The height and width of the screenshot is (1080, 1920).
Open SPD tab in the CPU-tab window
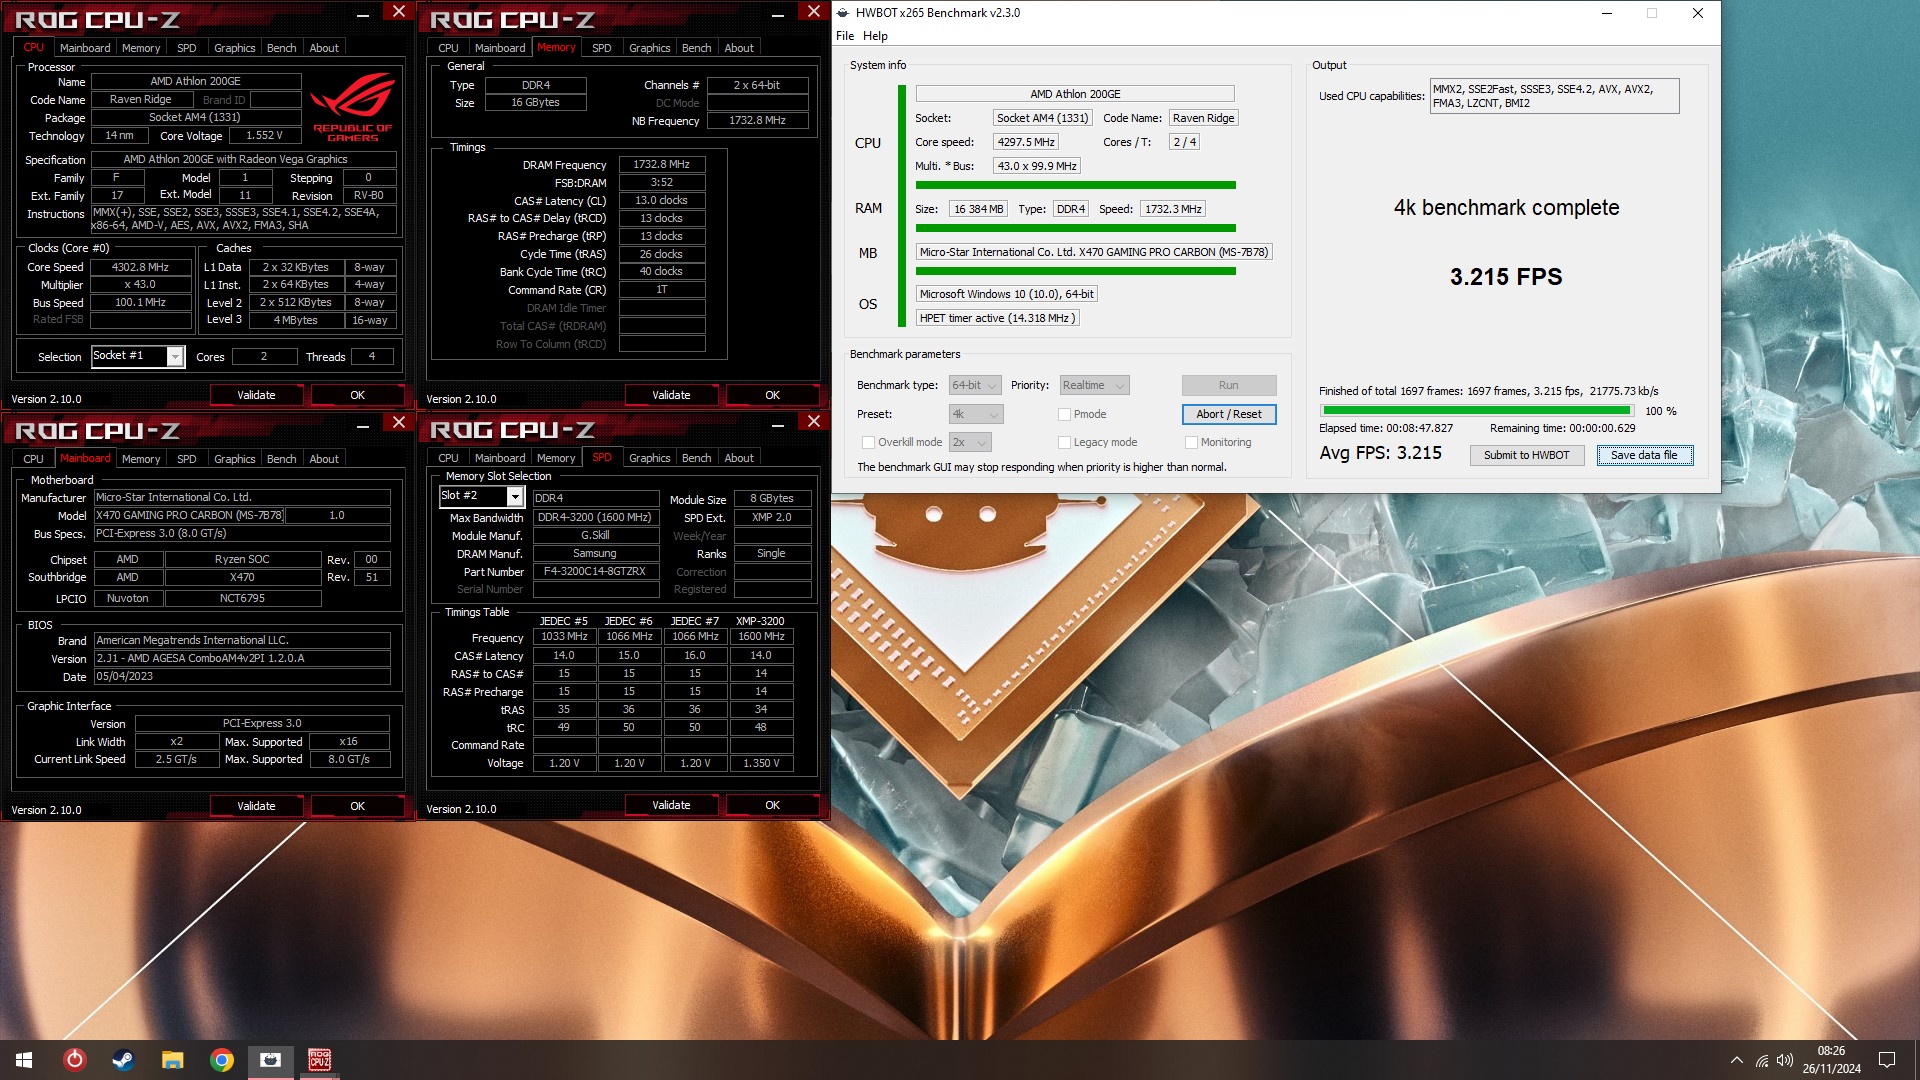[186, 48]
